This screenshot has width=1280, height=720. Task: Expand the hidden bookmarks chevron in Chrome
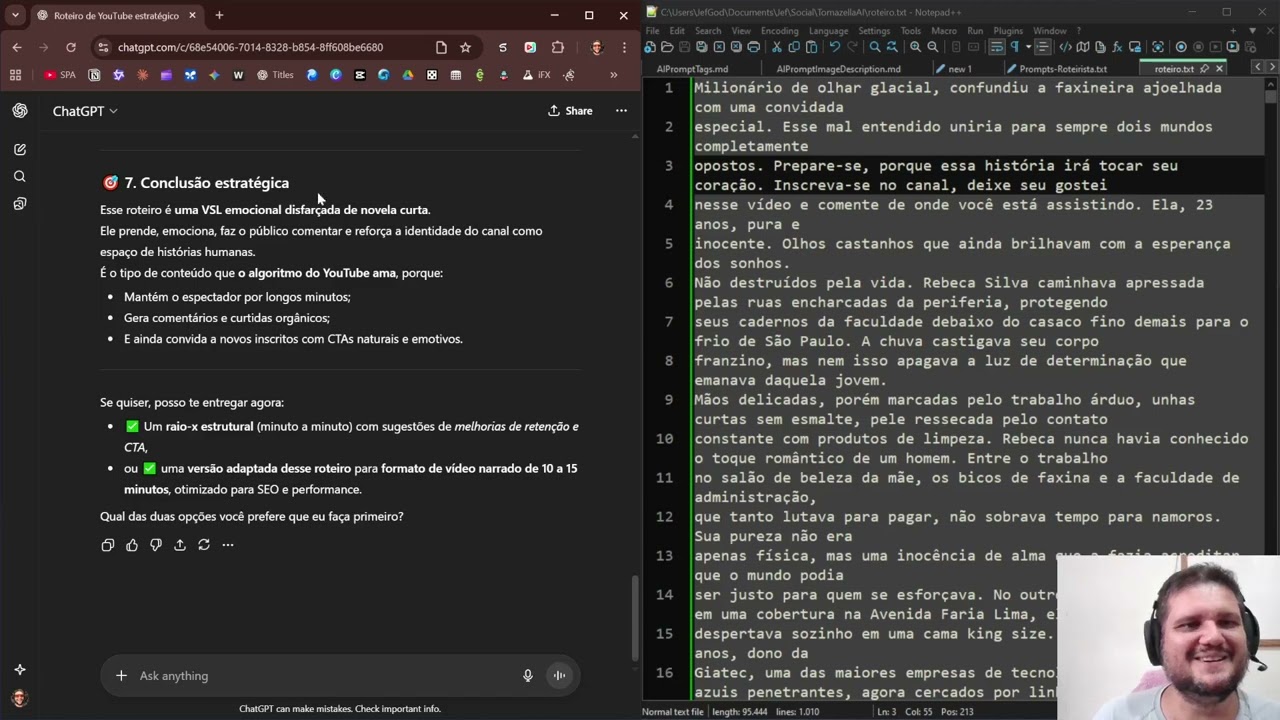click(x=613, y=75)
